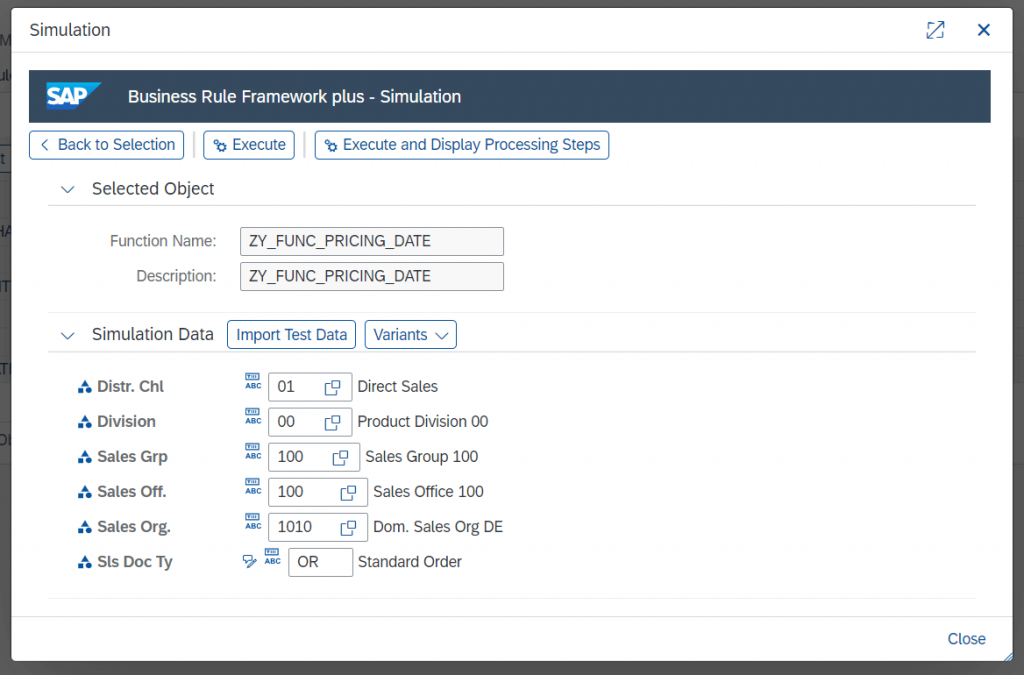Open the Variants dropdown menu
Screen dimensions: 1024x675
click(410, 335)
